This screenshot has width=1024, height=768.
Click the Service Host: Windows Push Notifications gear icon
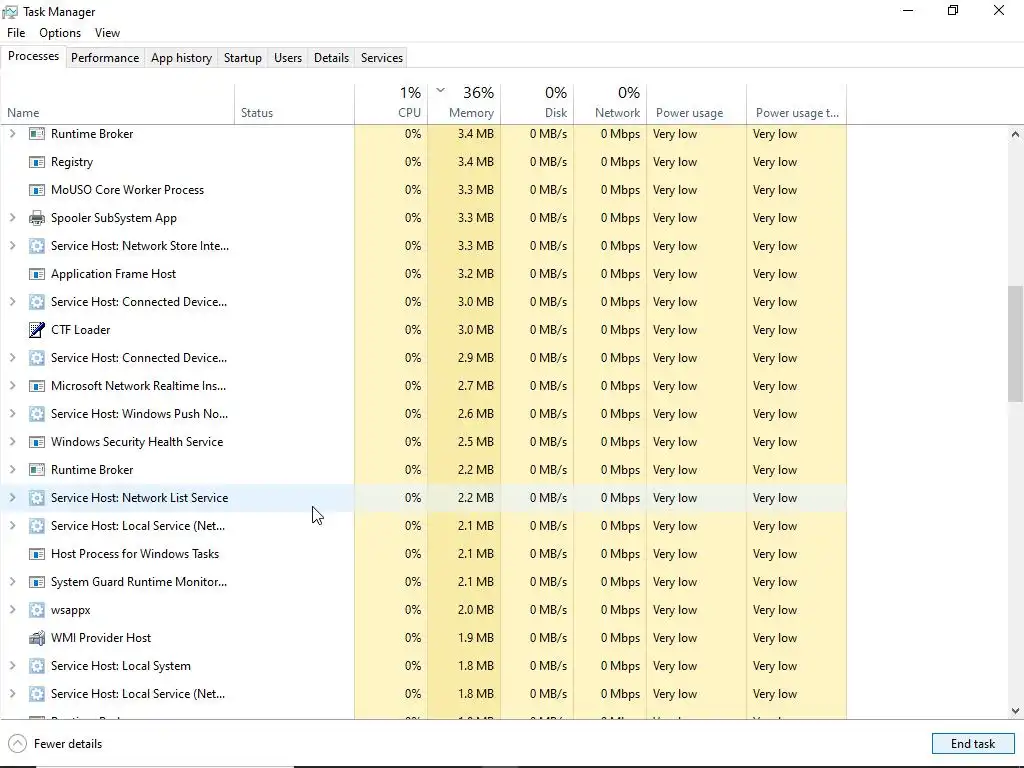[x=37, y=414]
